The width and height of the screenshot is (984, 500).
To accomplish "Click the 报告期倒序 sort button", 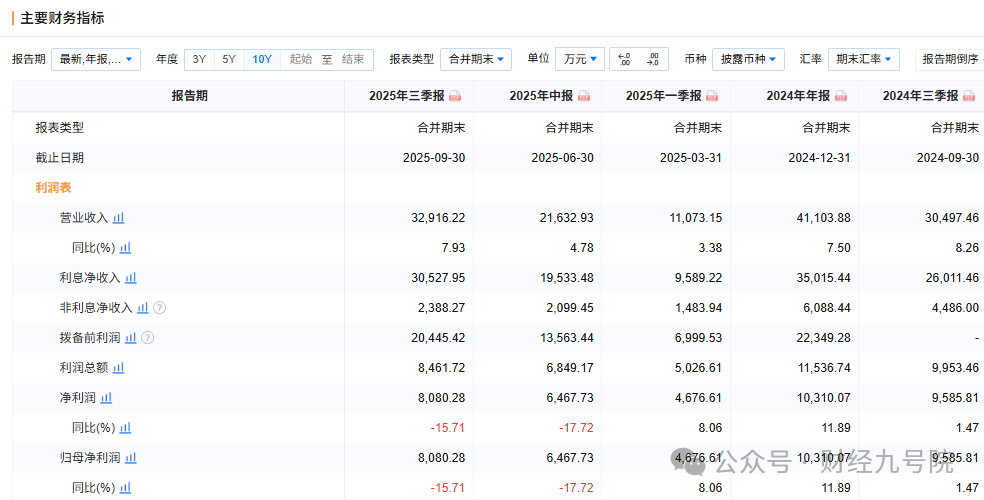I will pyautogui.click(x=949, y=59).
